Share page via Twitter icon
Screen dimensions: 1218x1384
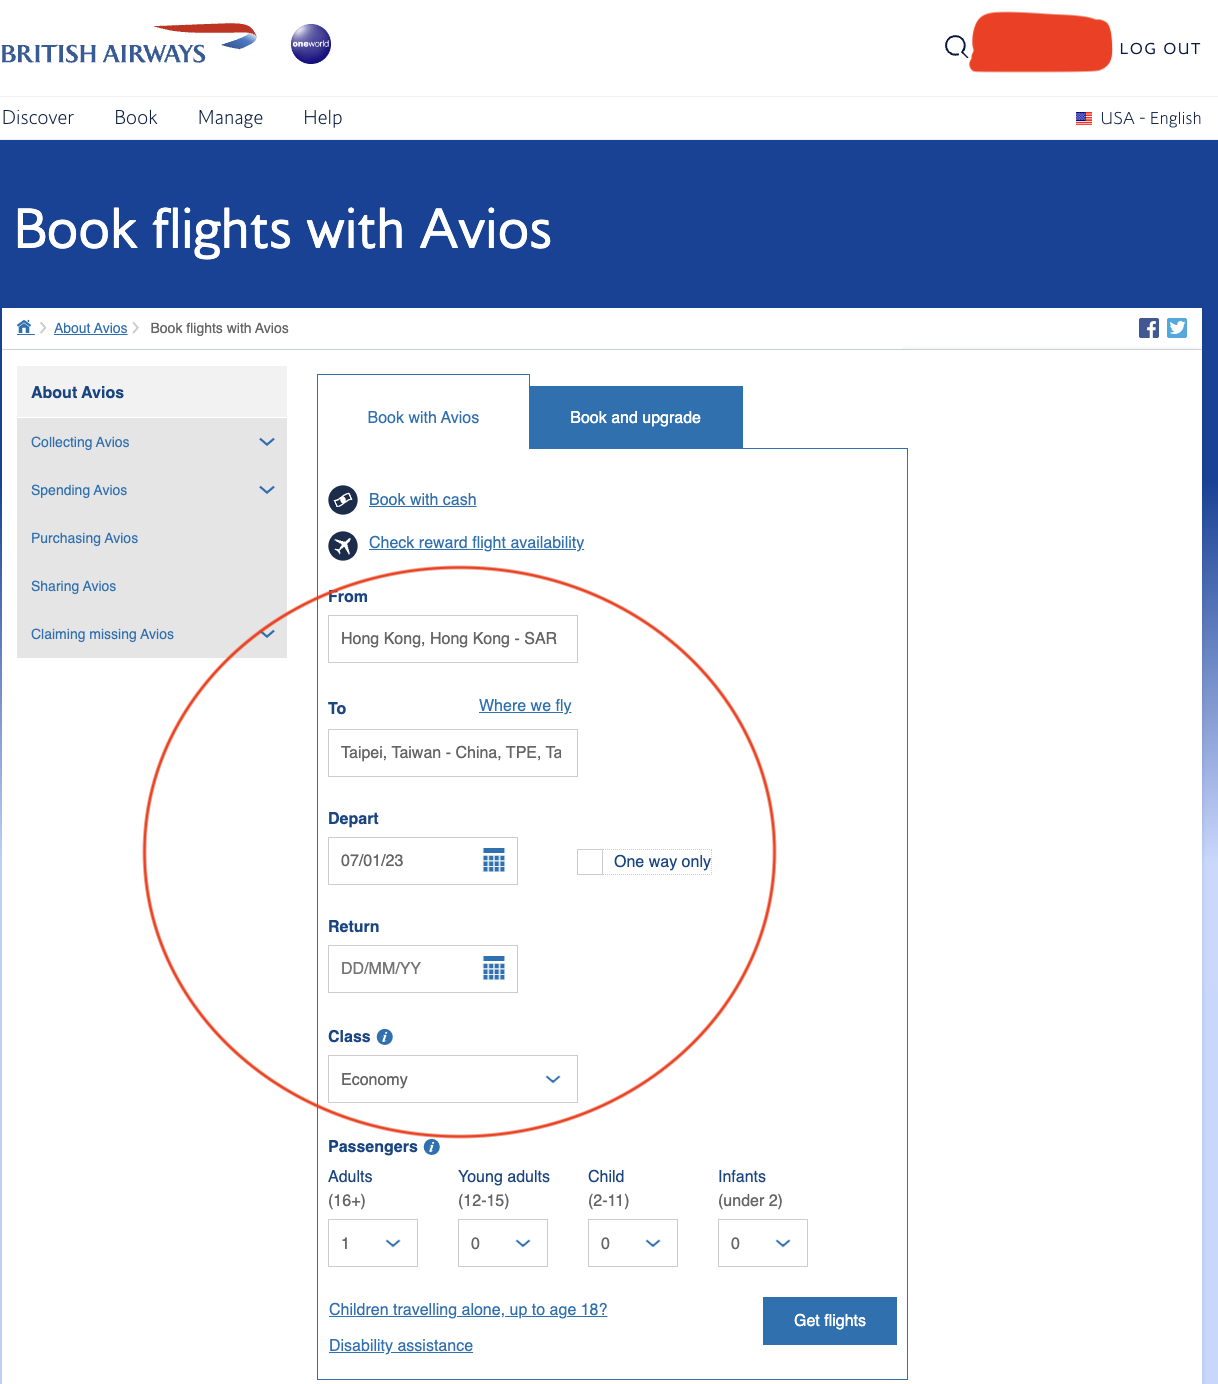1177,328
